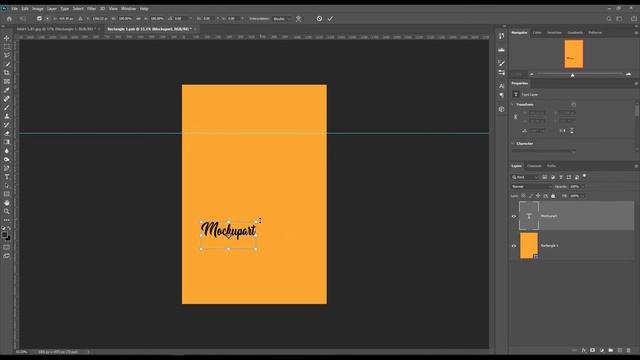The image size is (640, 360).
Task: Hide the Mockupart text layer
Action: point(514,216)
